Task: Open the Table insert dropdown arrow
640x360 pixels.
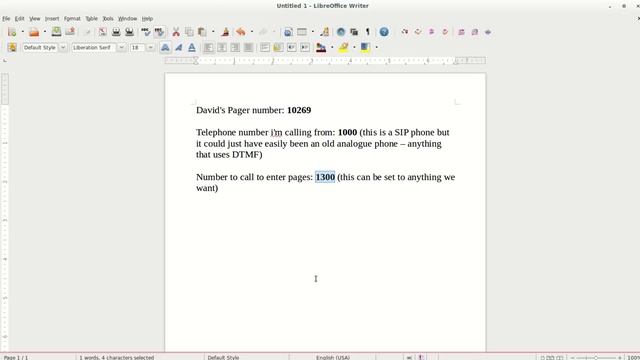Action: [313, 32]
